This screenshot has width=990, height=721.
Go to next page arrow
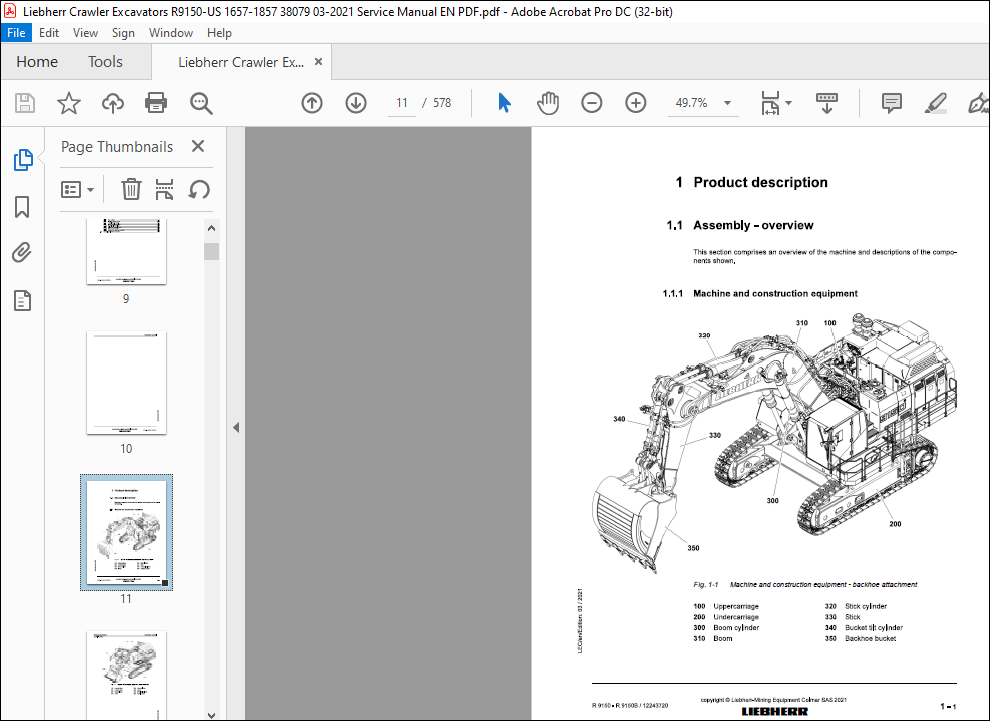pyautogui.click(x=356, y=103)
